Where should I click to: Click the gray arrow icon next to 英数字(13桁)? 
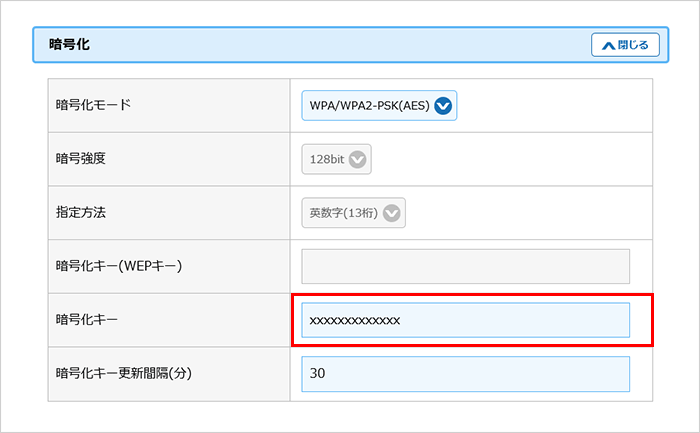[391, 212]
